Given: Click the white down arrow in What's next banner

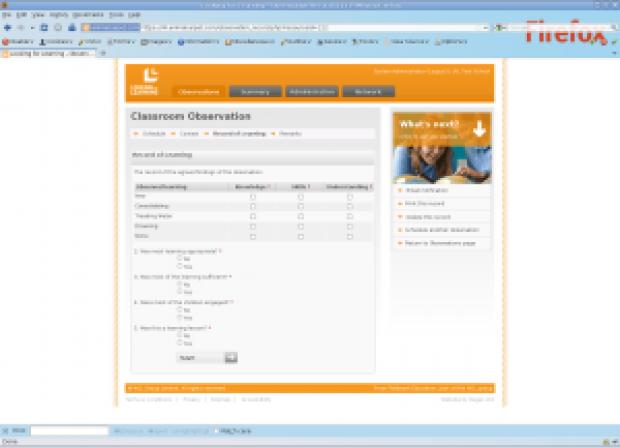Looking at the screenshot, I should 479,129.
